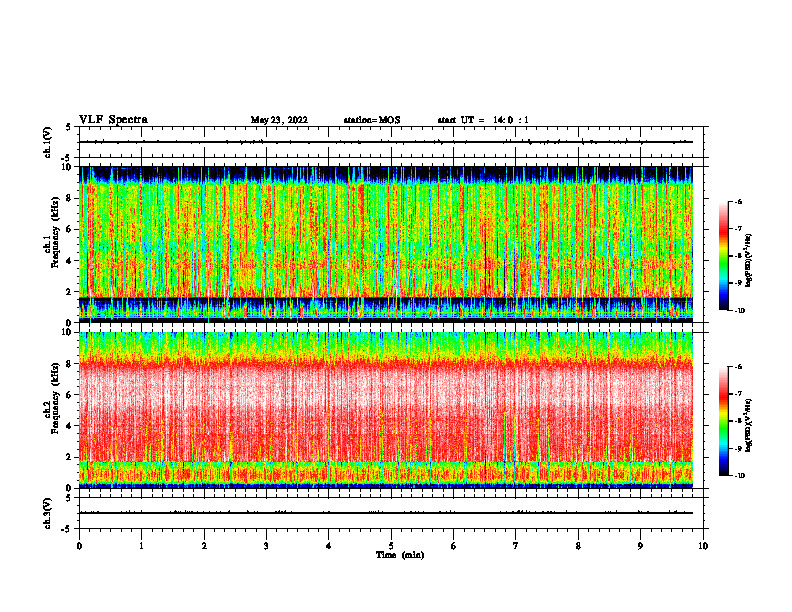Select the "start UT = 14: 0 : 1" text

tap(483, 120)
